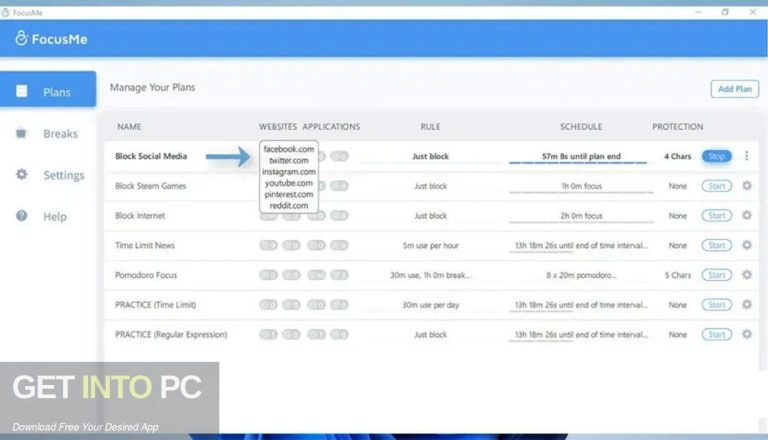Image resolution: width=768 pixels, height=440 pixels.
Task: Stop the Block Social Media plan
Action: click(717, 156)
